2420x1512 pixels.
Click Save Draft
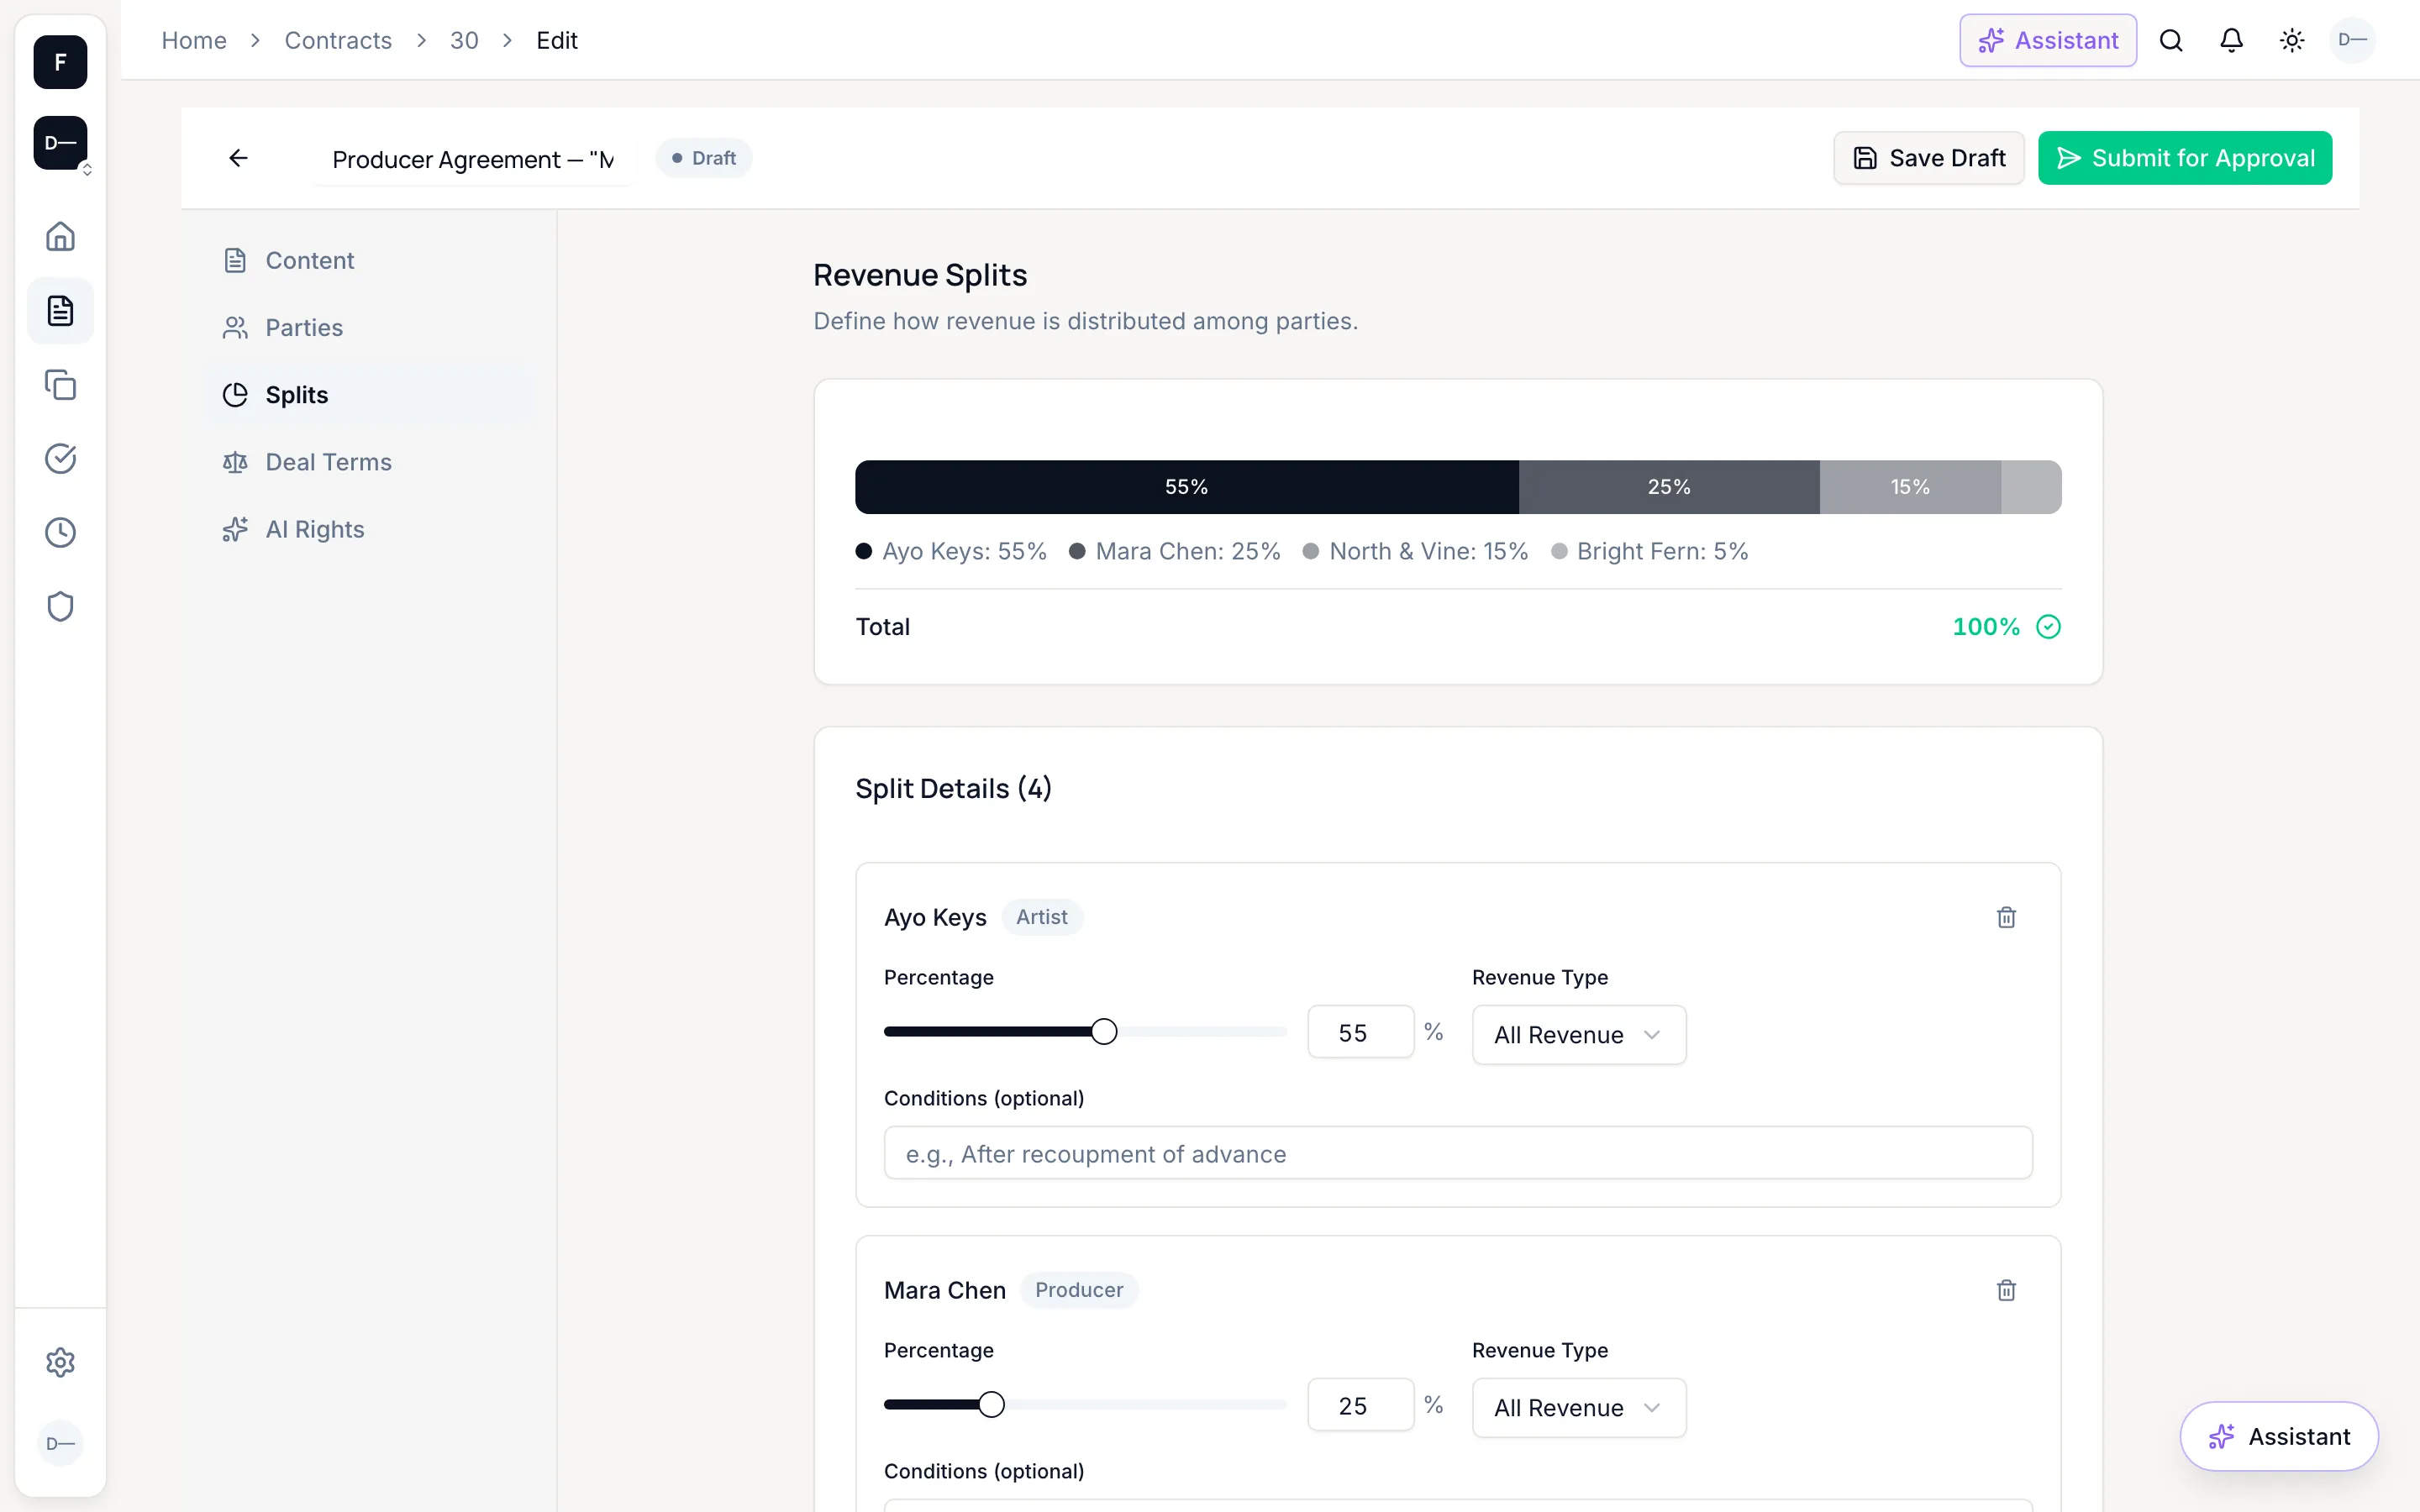click(1929, 158)
